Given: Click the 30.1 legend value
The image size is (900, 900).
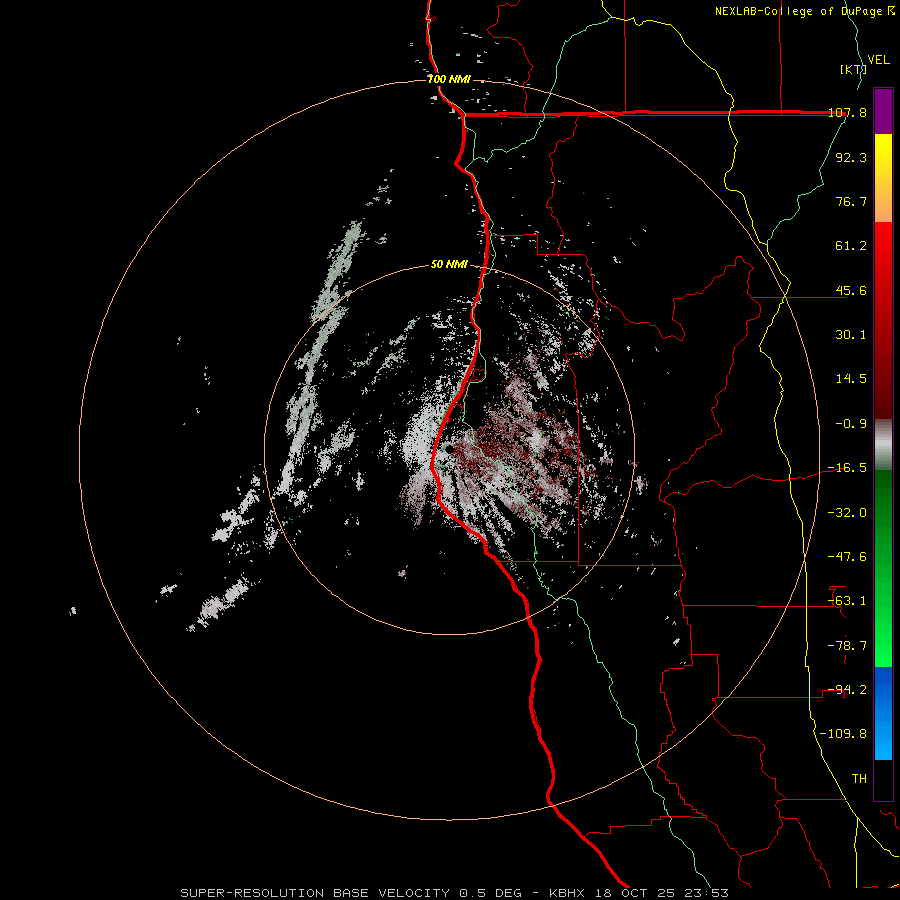Looking at the screenshot, I should (x=851, y=335).
